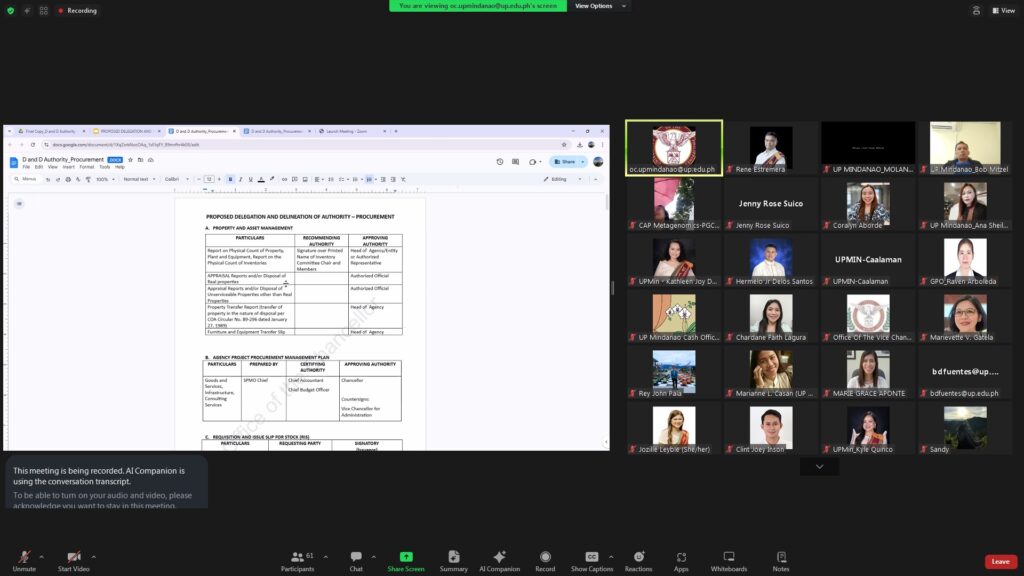This screenshot has width=1024, height=576.
Task: Open the View menu in Google Docs
Action: click(53, 167)
